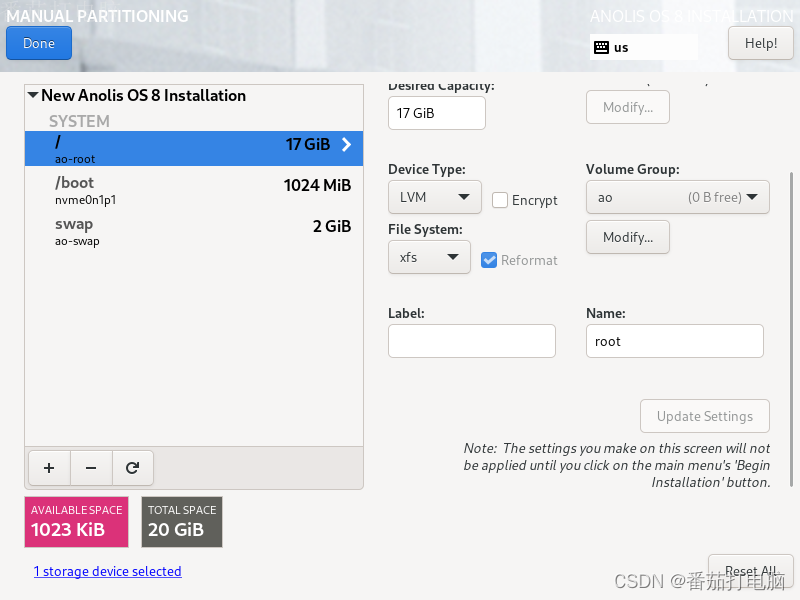Image resolution: width=800 pixels, height=600 pixels.
Task: Toggle the Reformat checkbox
Action: tap(489, 260)
